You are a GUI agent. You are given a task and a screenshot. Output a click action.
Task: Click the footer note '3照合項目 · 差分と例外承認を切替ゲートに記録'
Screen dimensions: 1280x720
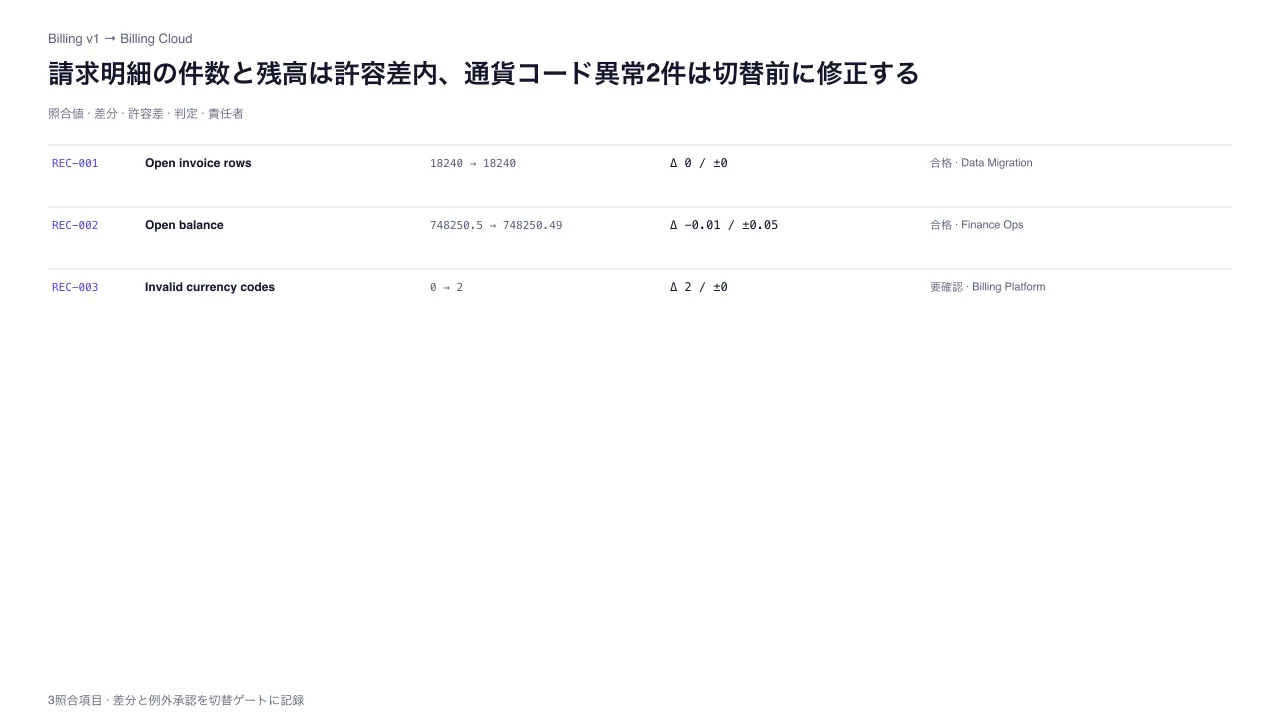pyautogui.click(x=176, y=701)
